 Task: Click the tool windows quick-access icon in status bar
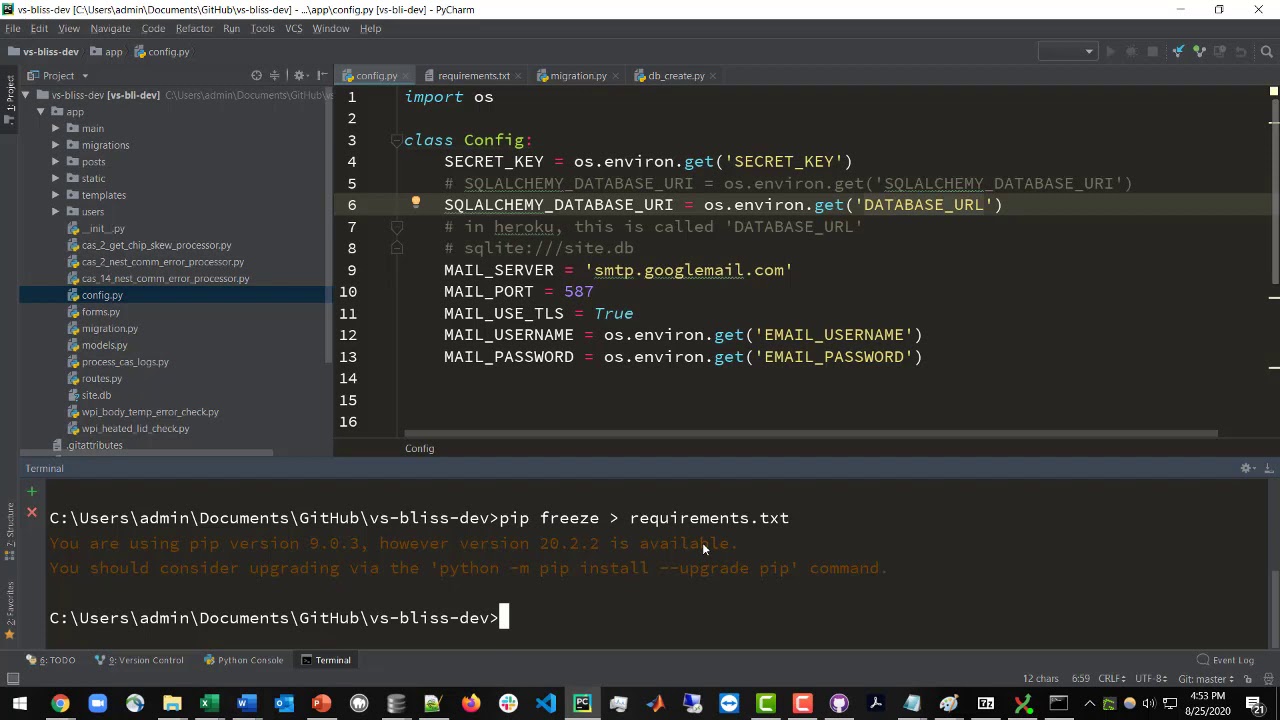[x=13, y=679]
